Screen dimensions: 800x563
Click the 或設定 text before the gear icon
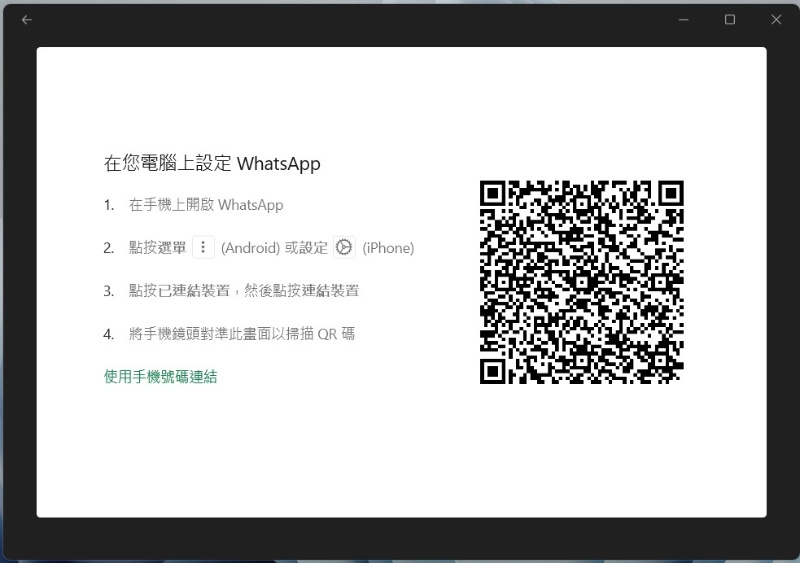[308, 248]
